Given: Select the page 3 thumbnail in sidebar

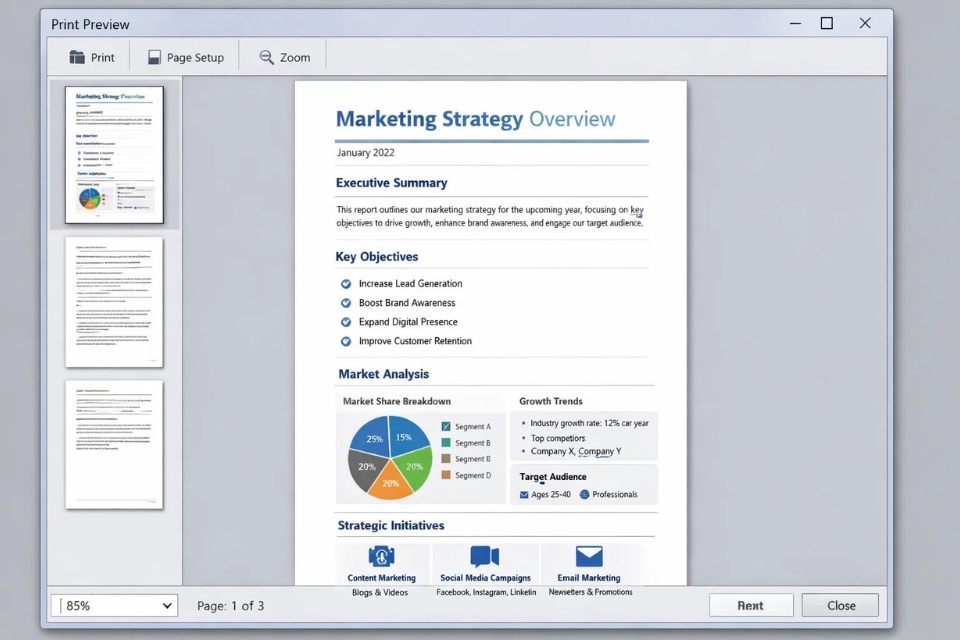Looking at the screenshot, I should pos(114,445).
